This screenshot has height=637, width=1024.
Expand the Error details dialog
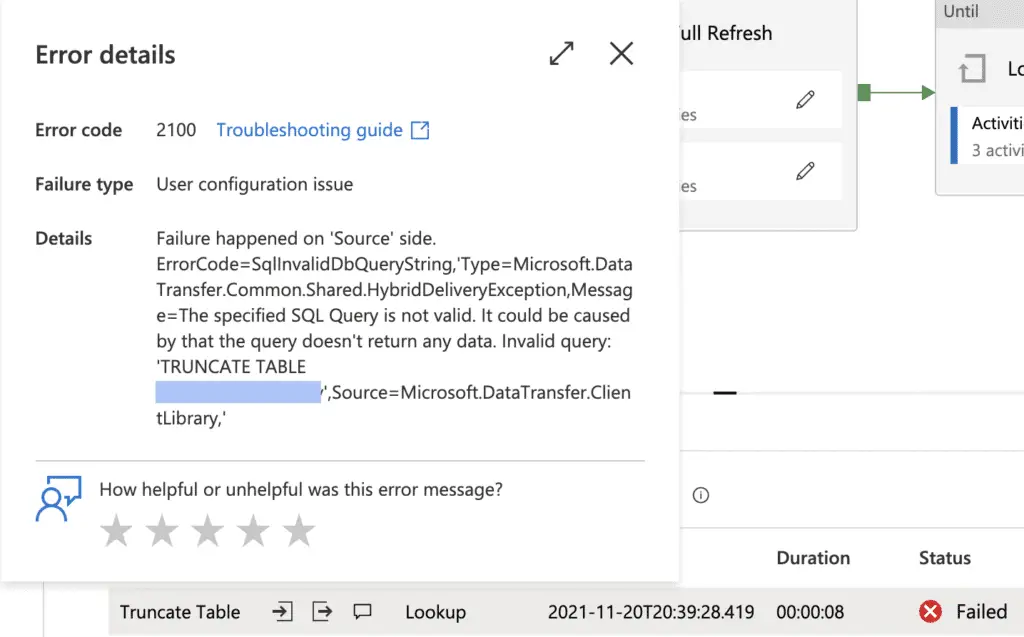(x=562, y=54)
